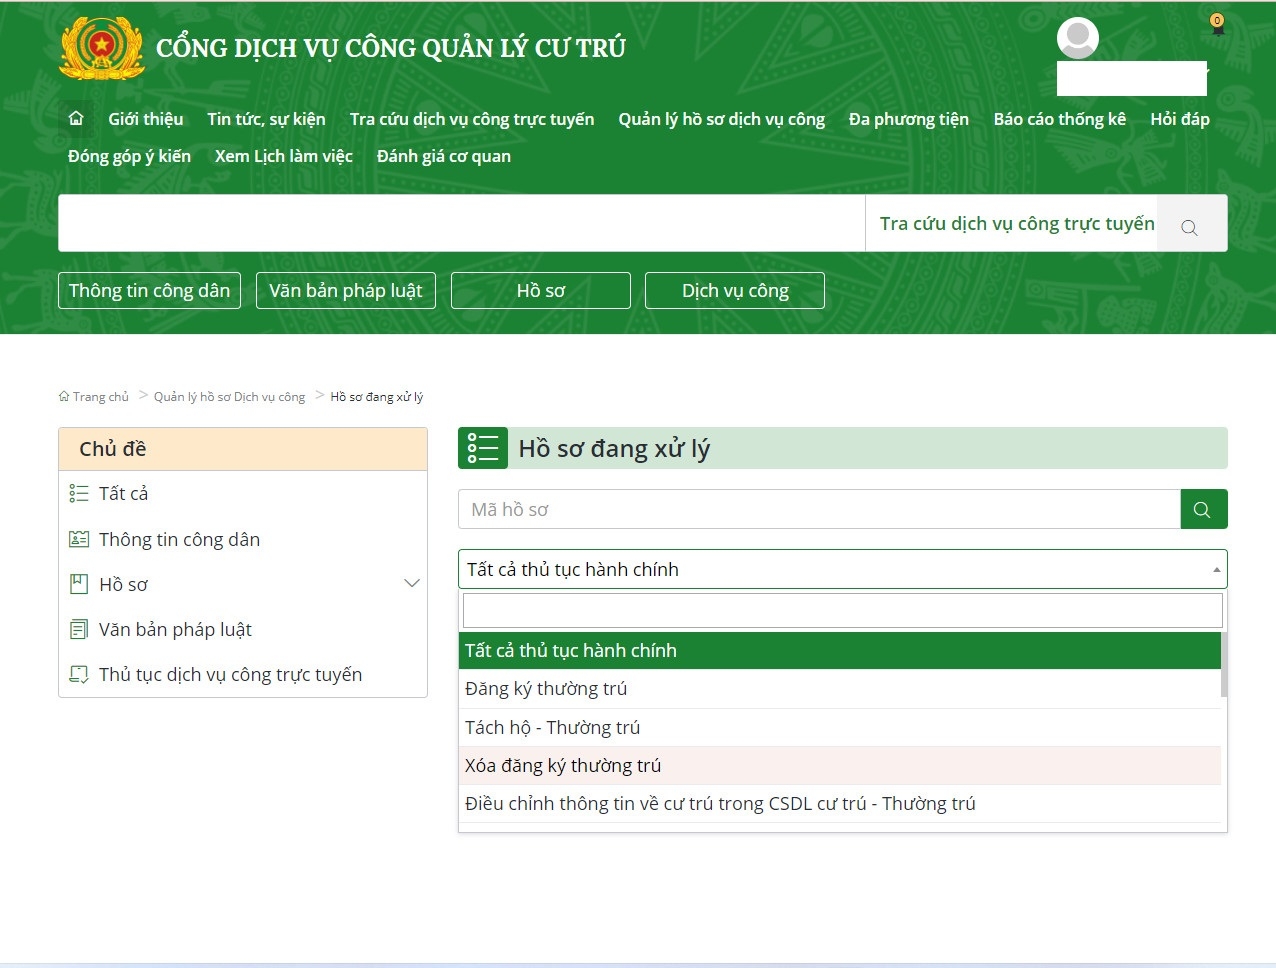Image resolution: width=1276 pixels, height=968 pixels.
Task: Click the Tất cả list icon in Chủ đề sidebar
Action: click(79, 493)
